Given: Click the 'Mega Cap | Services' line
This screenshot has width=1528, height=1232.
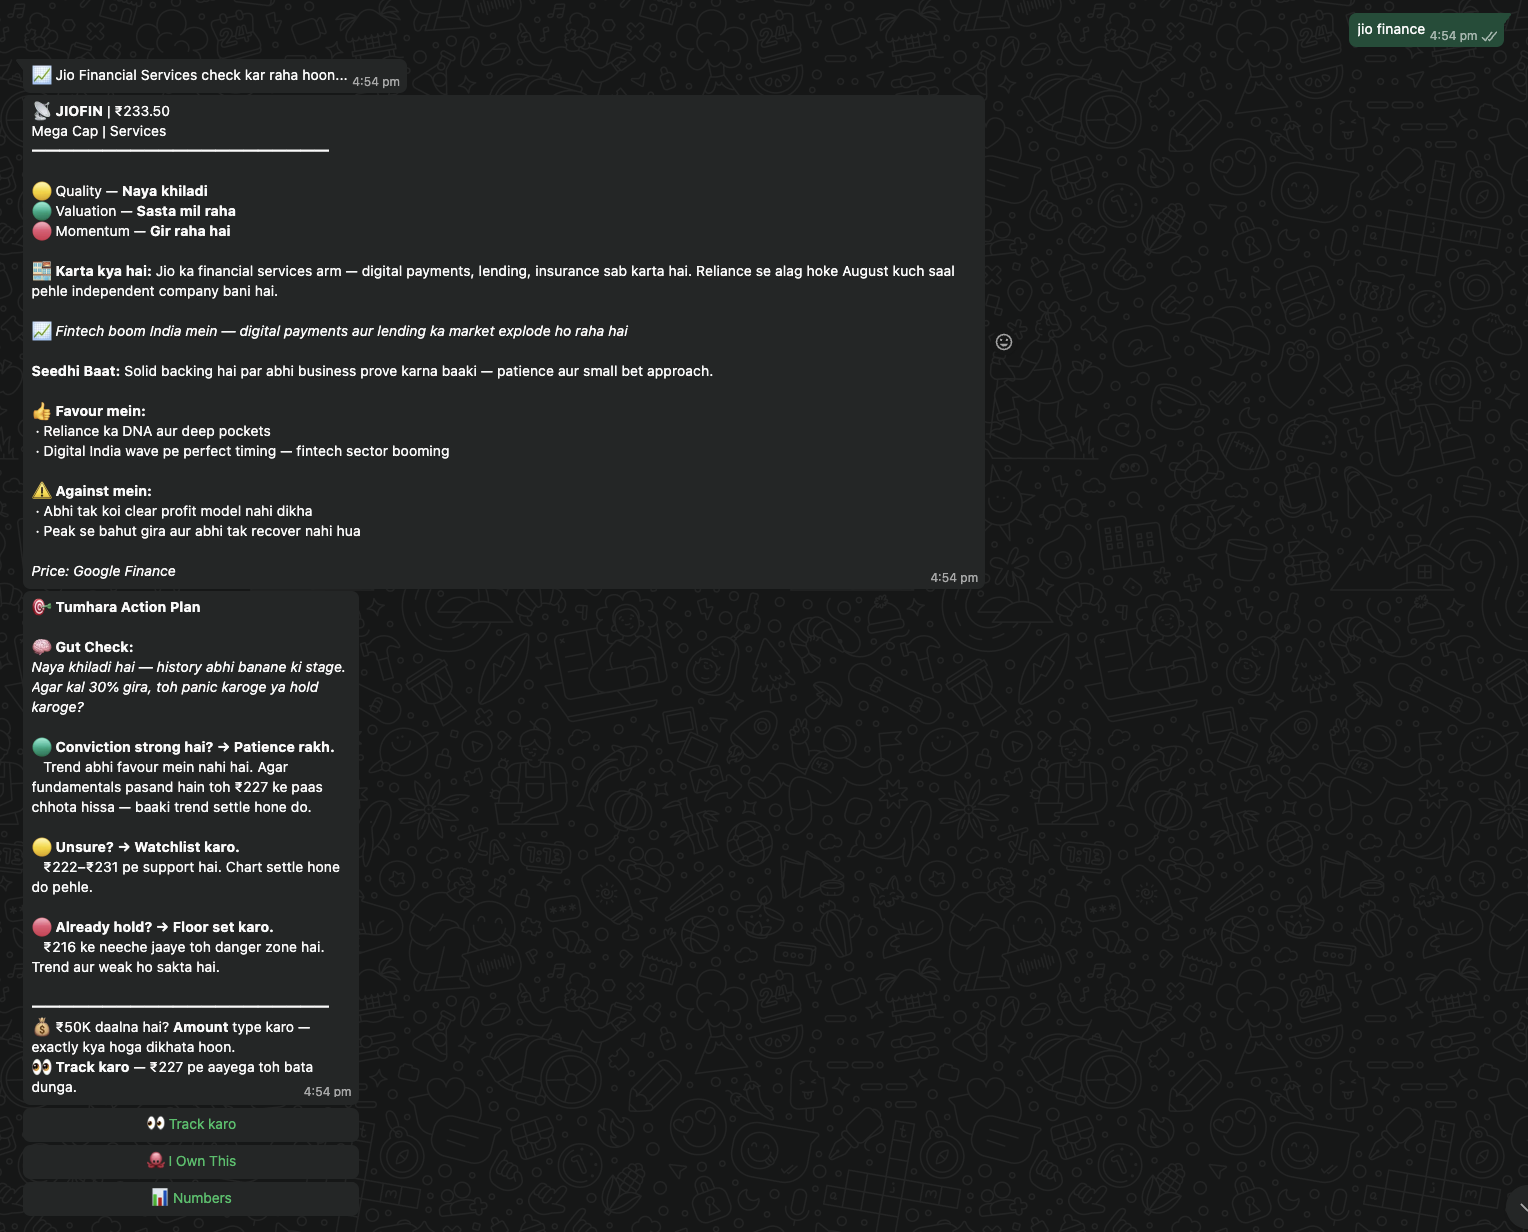Looking at the screenshot, I should pos(99,131).
